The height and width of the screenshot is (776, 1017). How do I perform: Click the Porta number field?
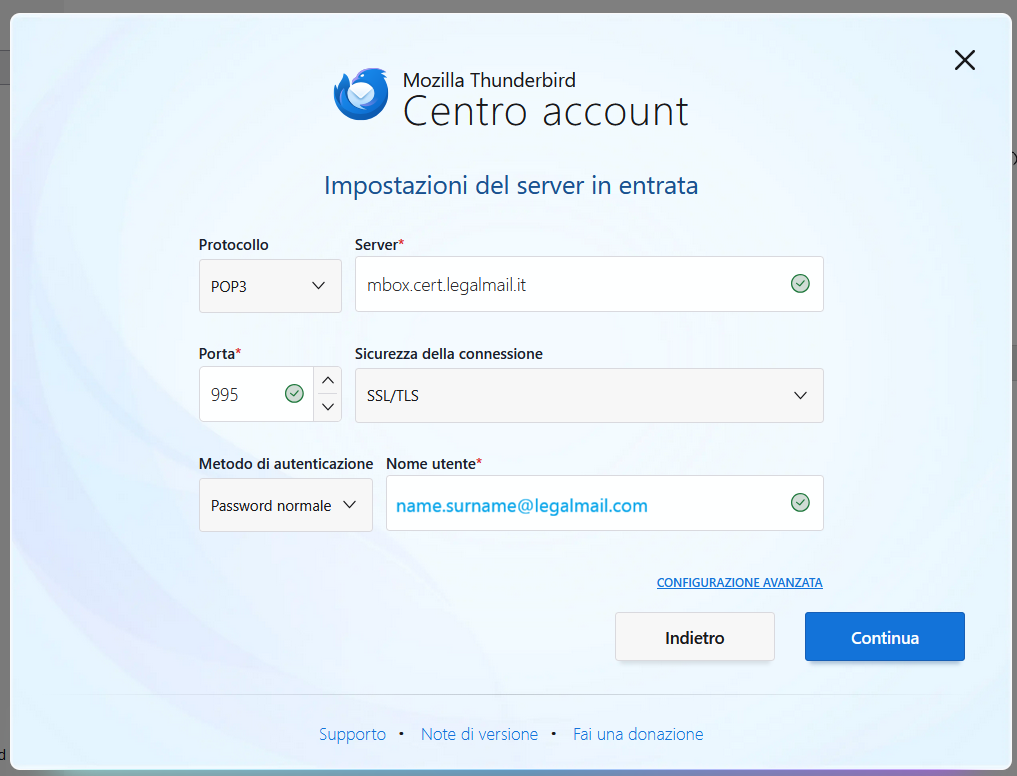(240, 395)
